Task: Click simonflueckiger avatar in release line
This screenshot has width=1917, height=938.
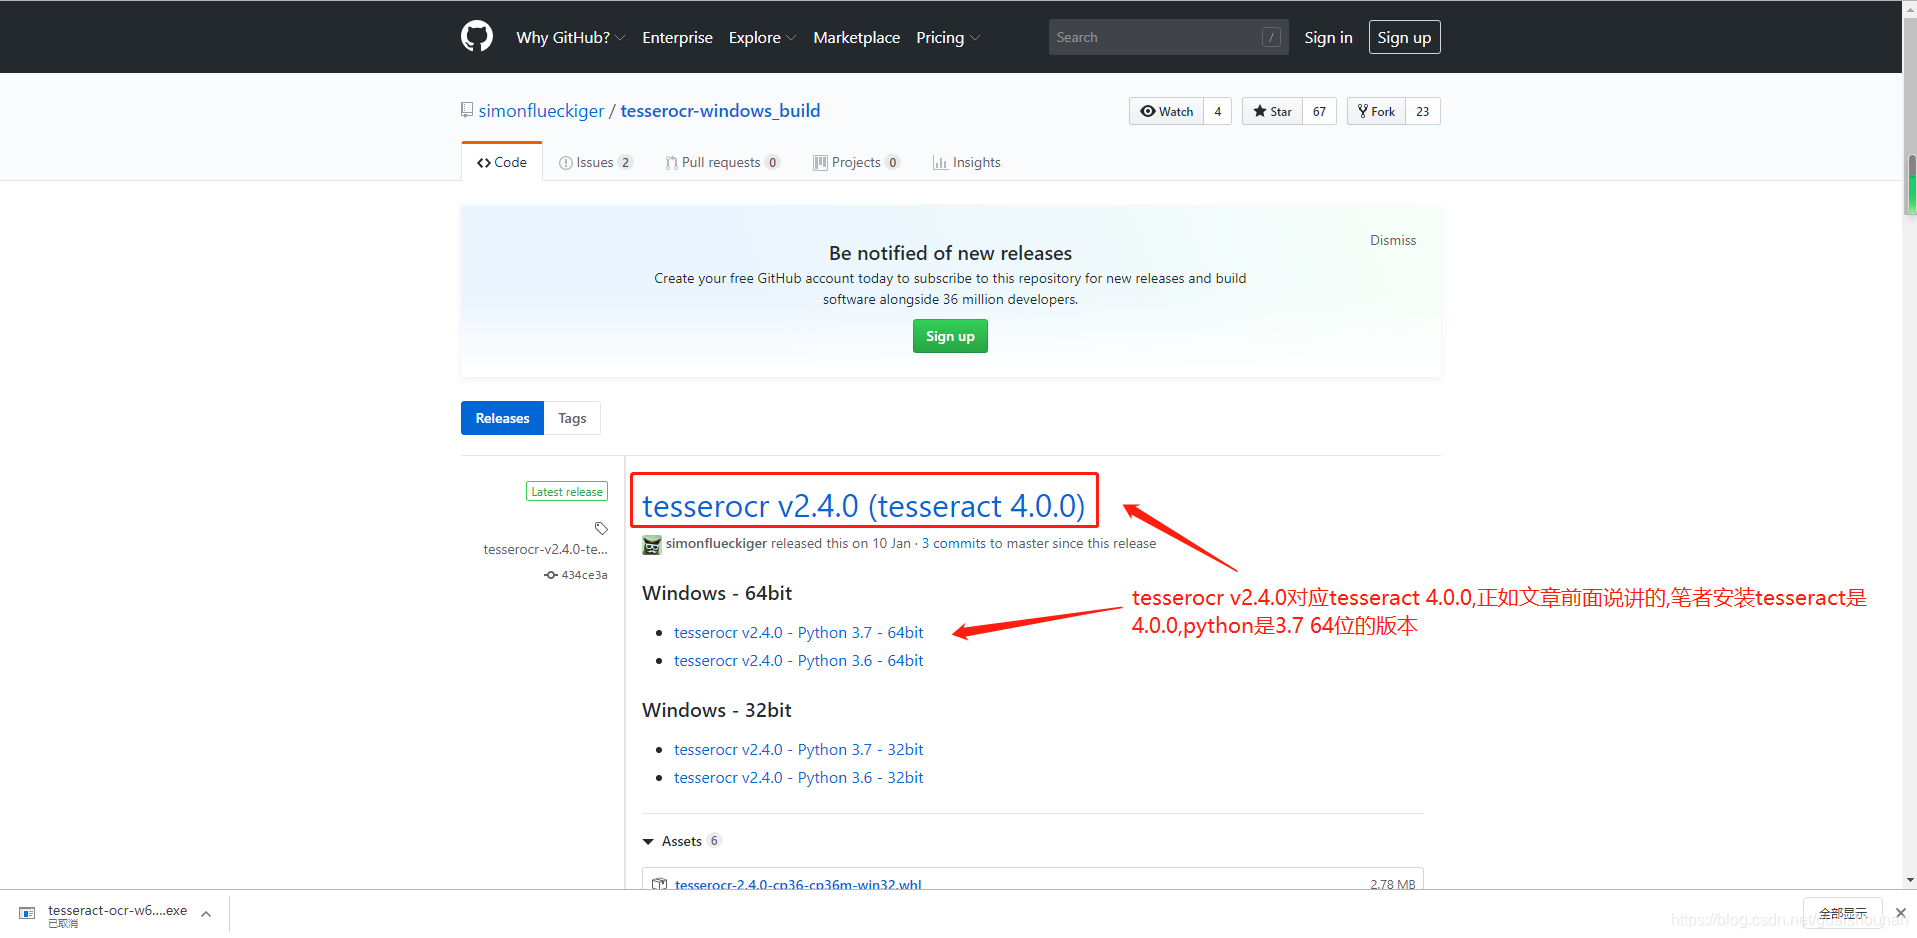Action: tap(652, 544)
